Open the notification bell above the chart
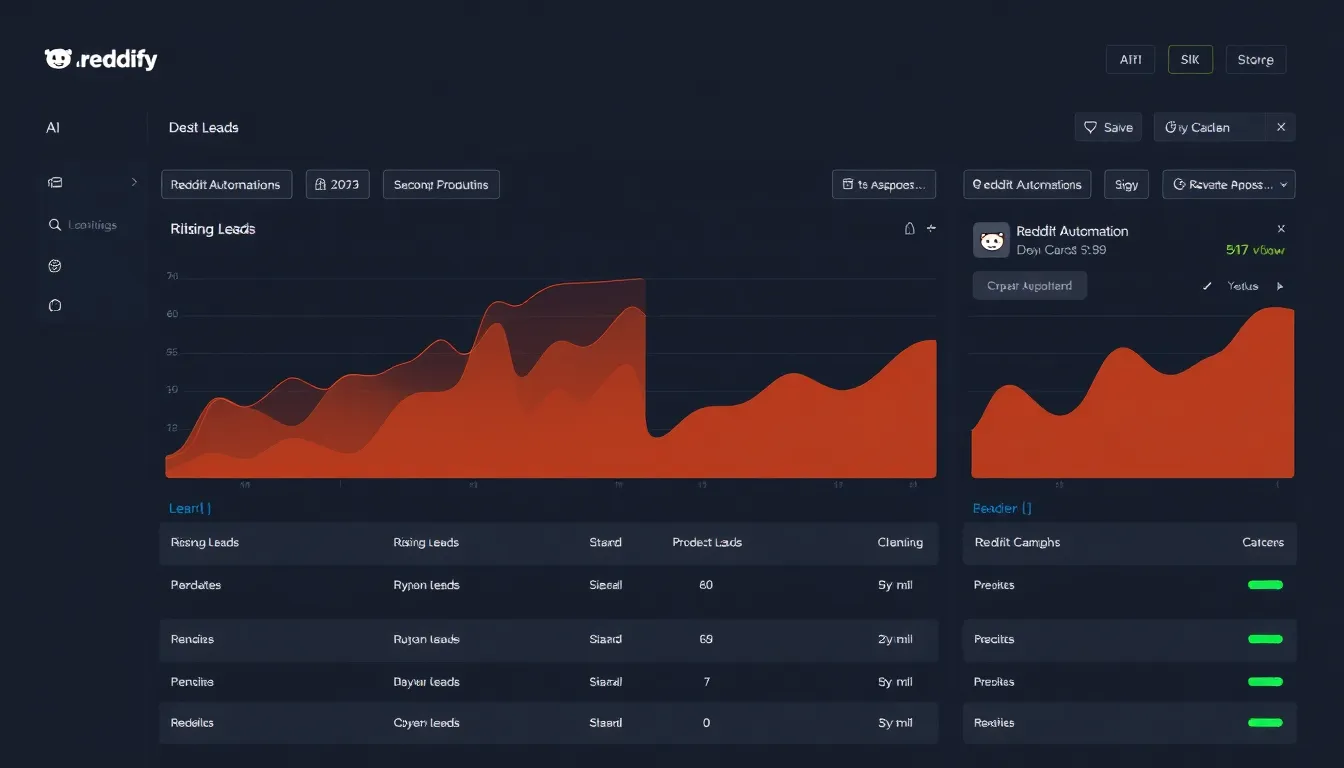 point(910,228)
